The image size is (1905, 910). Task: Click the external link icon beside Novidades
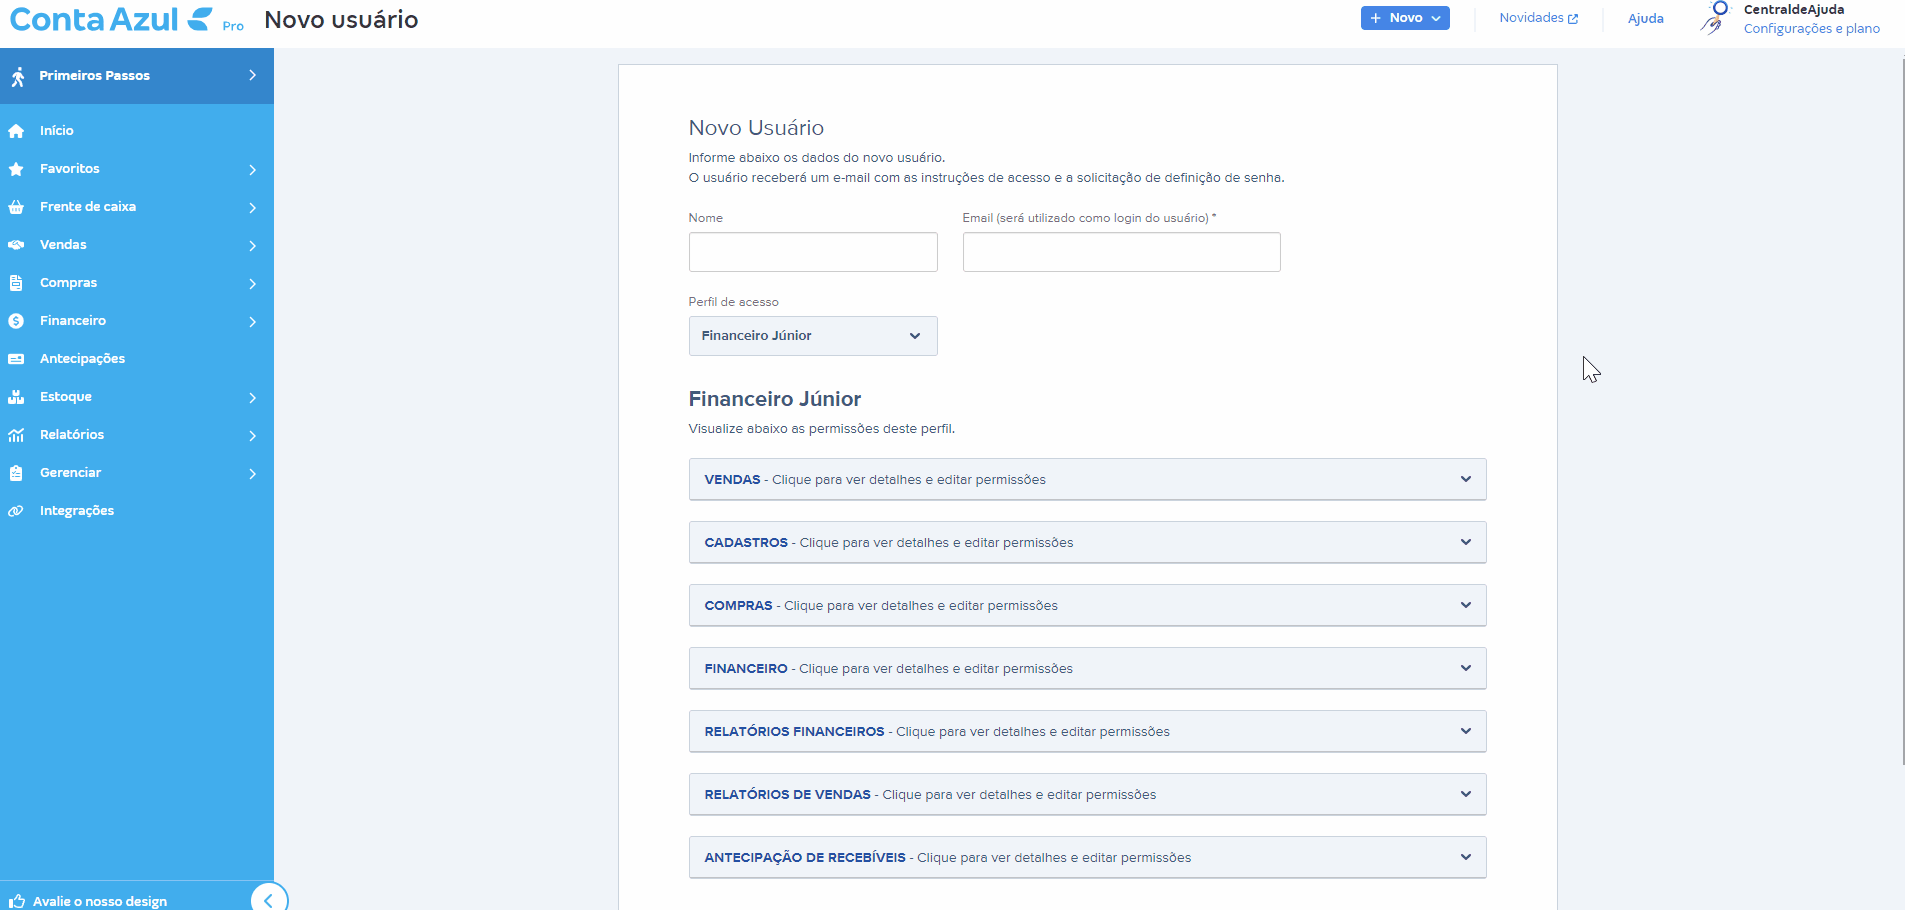(x=1573, y=19)
